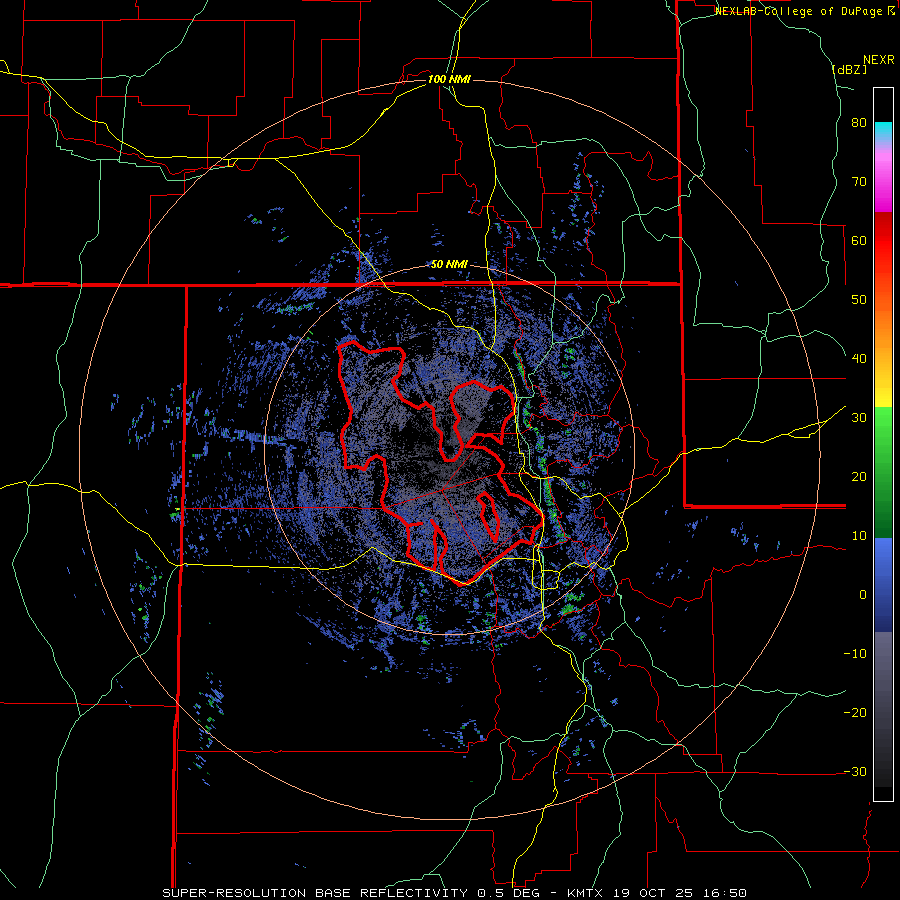Click the -30 value on the dBZ scale

point(855,771)
